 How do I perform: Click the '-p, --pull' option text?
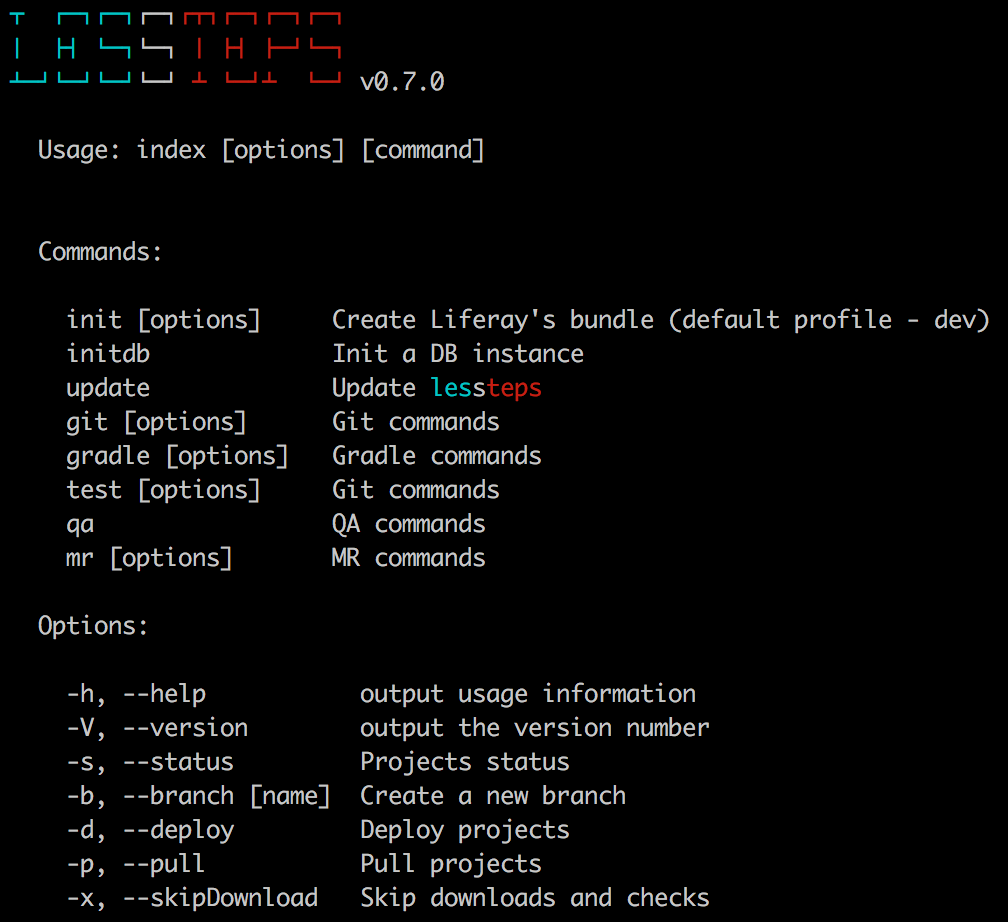(136, 865)
